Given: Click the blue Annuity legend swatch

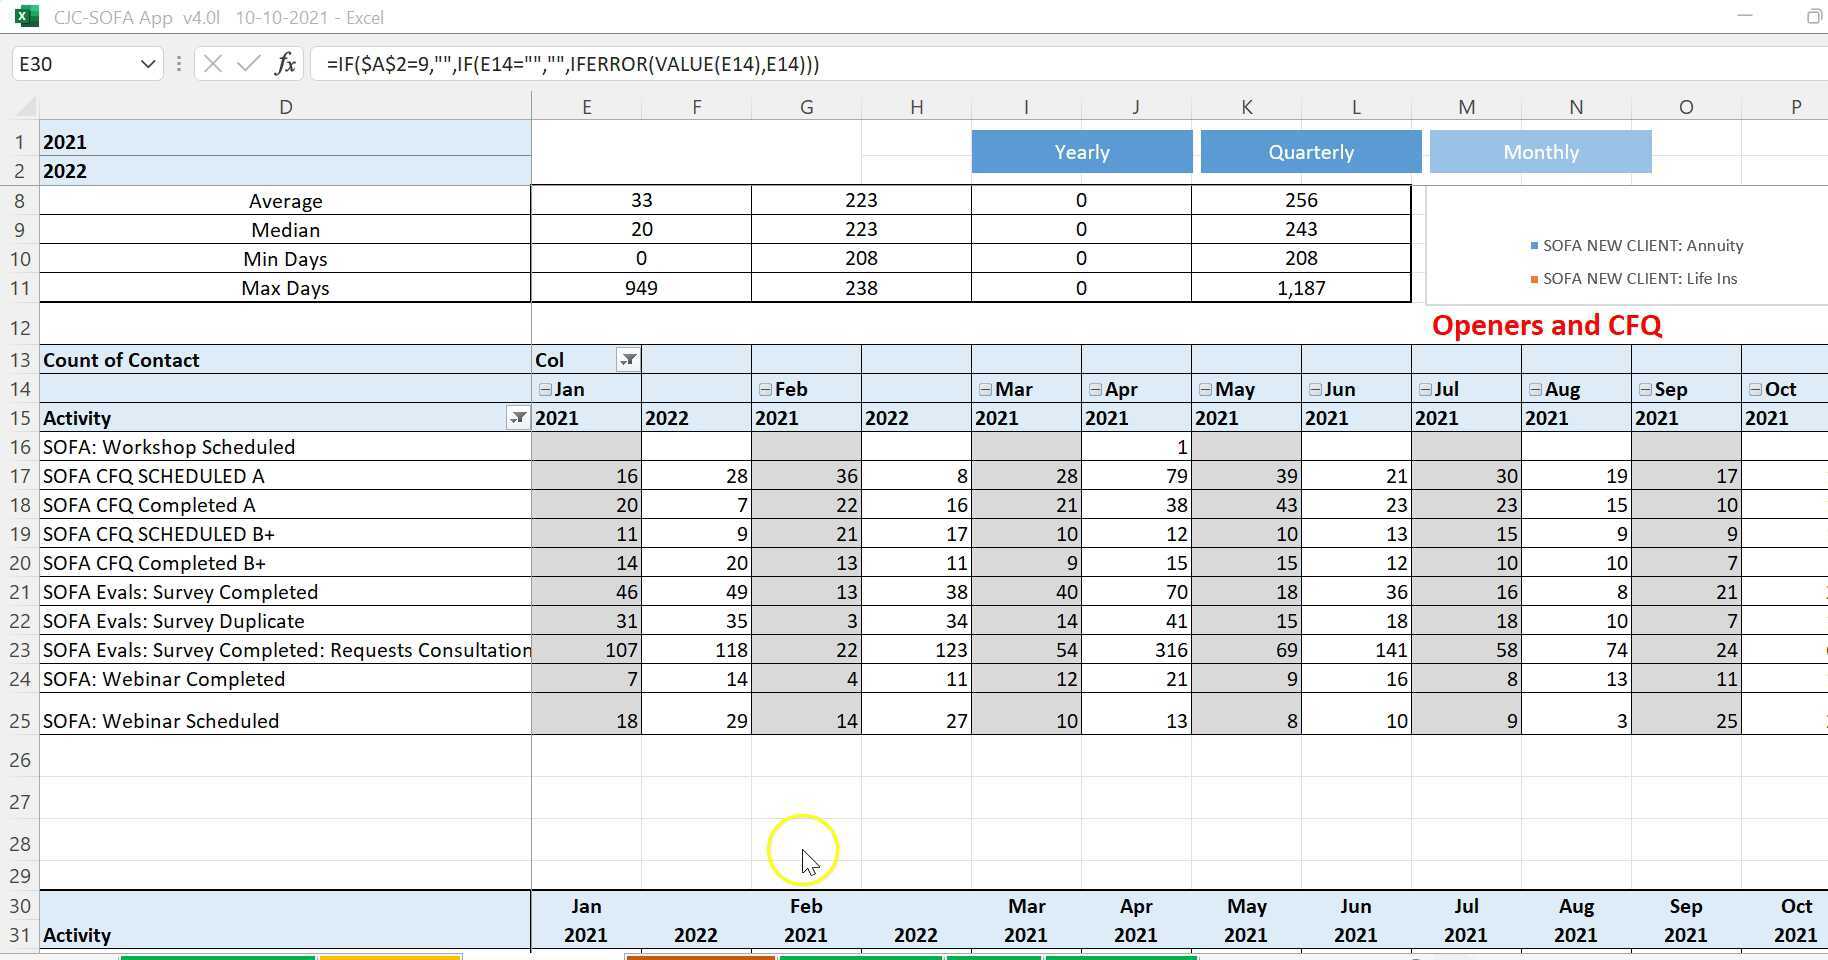Looking at the screenshot, I should (1535, 246).
